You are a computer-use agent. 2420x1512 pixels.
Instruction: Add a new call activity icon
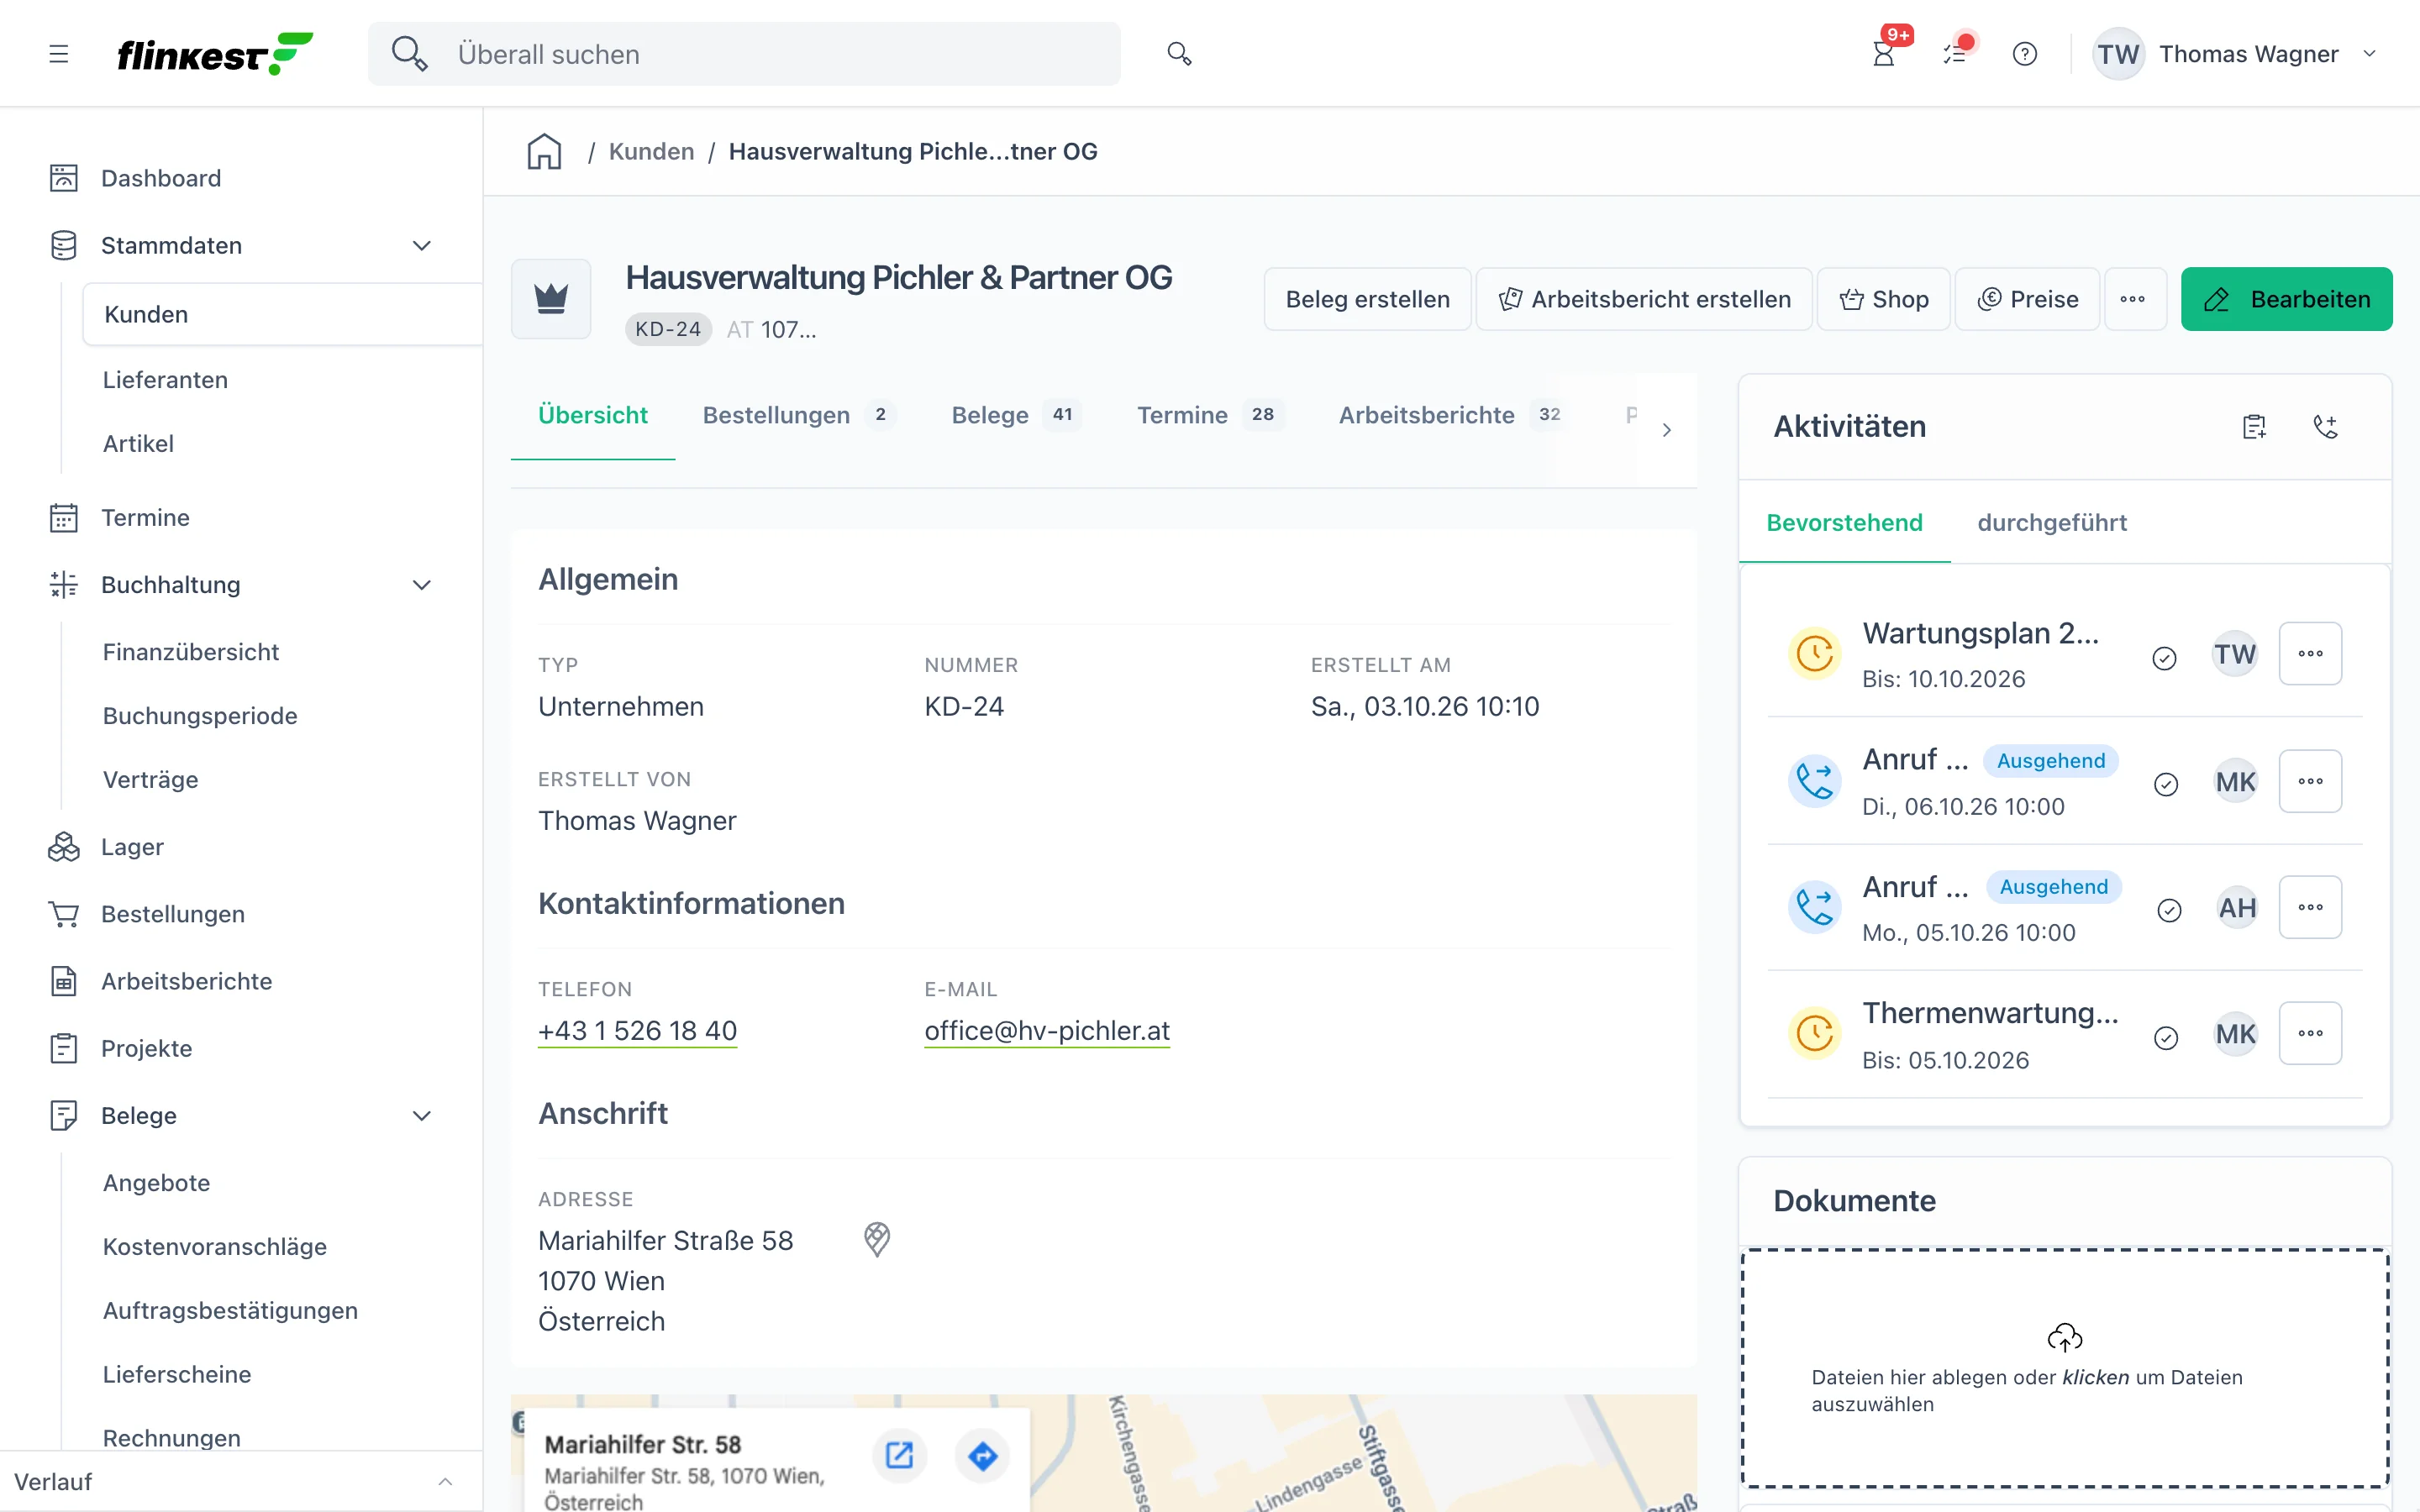pyautogui.click(x=2326, y=427)
